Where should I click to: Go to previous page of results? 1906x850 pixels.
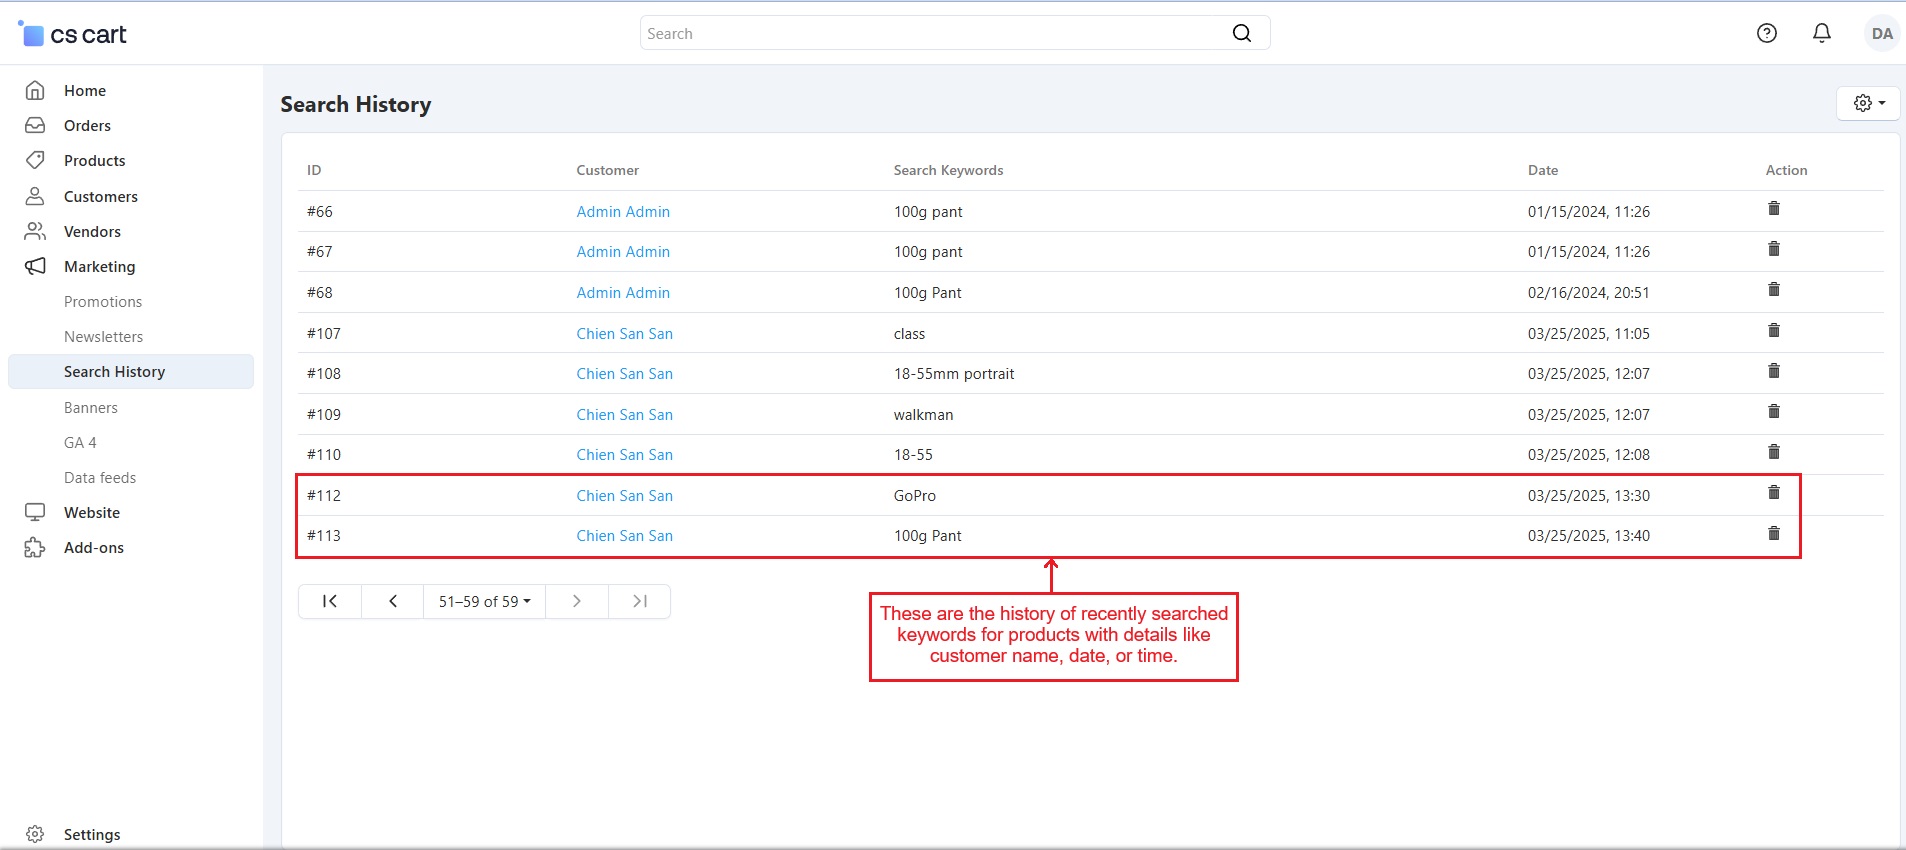pos(393,601)
